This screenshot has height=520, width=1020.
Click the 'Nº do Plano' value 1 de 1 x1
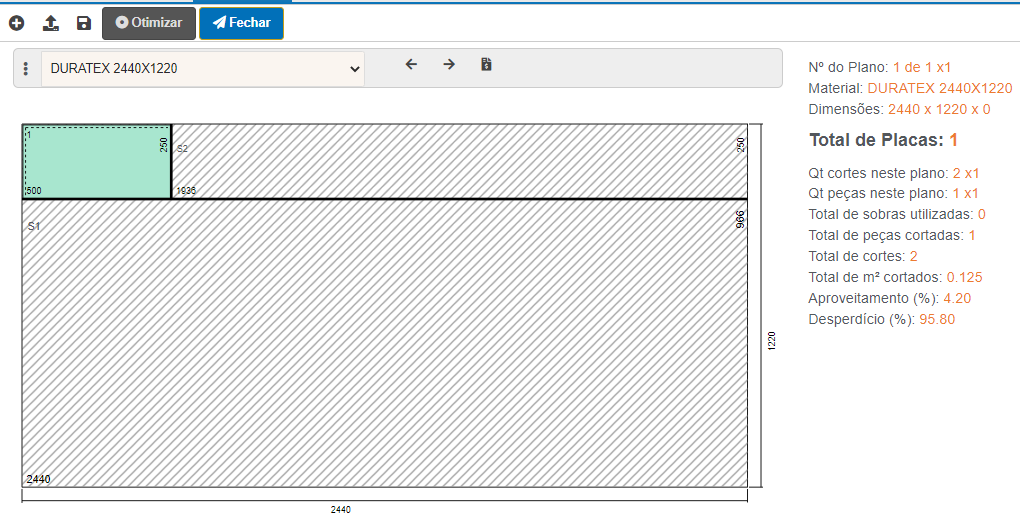(x=922, y=67)
